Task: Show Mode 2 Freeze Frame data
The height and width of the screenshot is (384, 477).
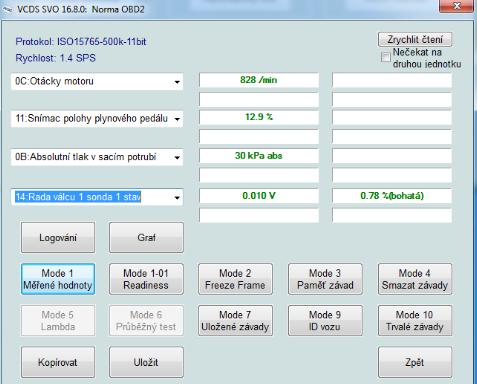Action: (x=235, y=279)
